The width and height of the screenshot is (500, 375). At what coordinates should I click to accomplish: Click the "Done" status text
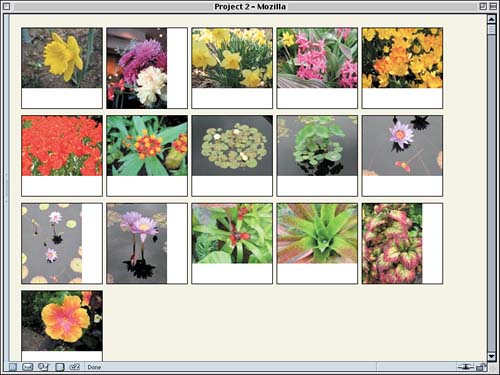(94, 367)
